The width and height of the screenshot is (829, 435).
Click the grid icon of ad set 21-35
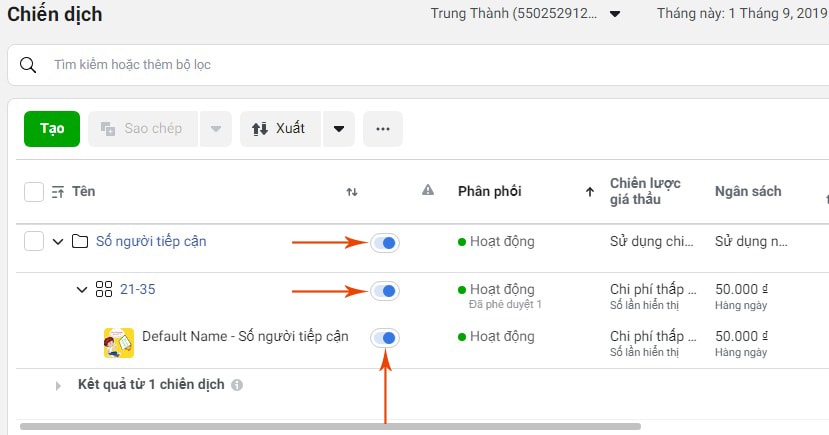(104, 289)
